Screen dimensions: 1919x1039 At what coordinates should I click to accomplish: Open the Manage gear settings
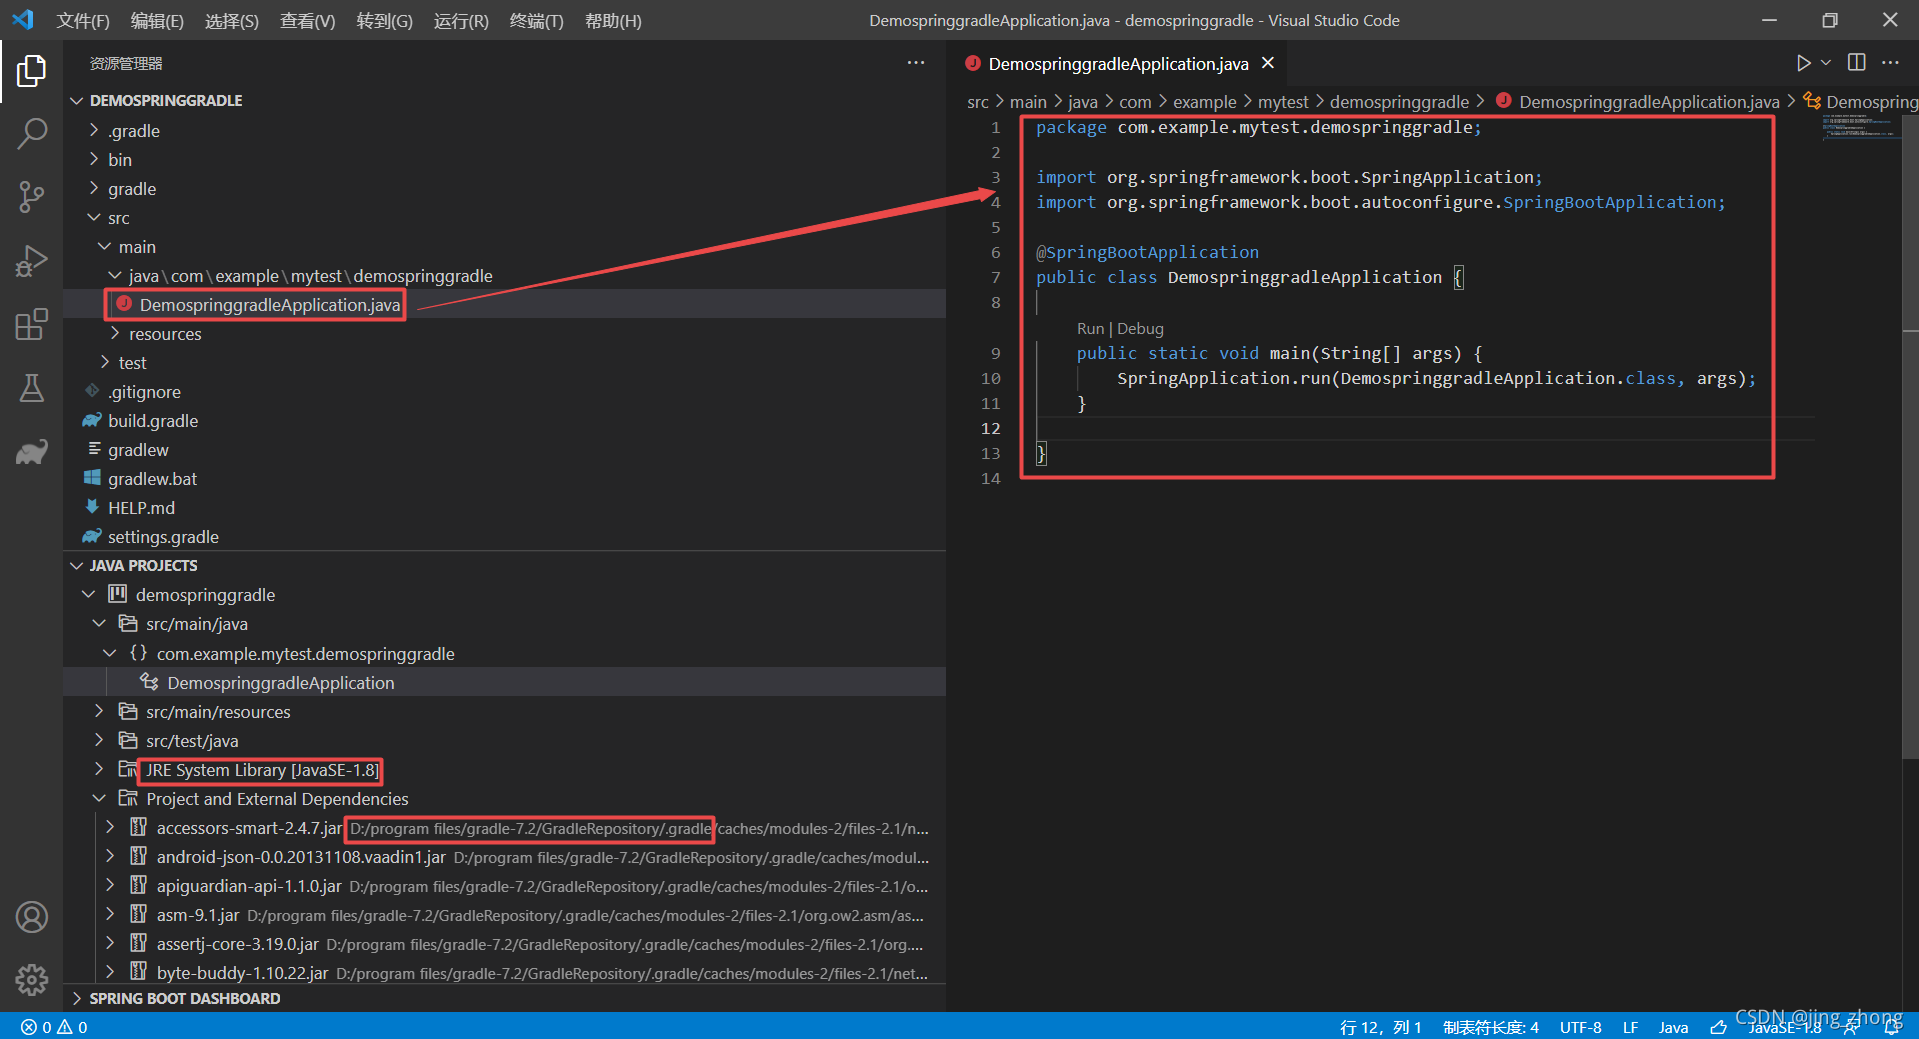(32, 980)
